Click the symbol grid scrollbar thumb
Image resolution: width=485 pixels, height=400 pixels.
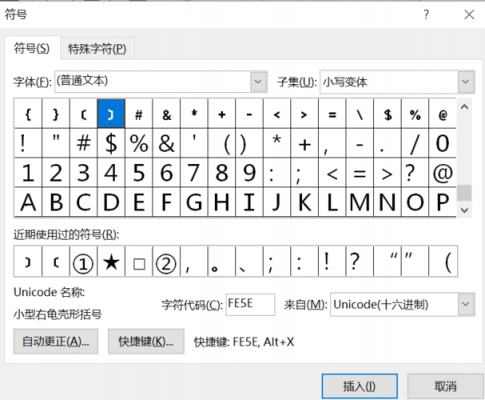click(464, 193)
